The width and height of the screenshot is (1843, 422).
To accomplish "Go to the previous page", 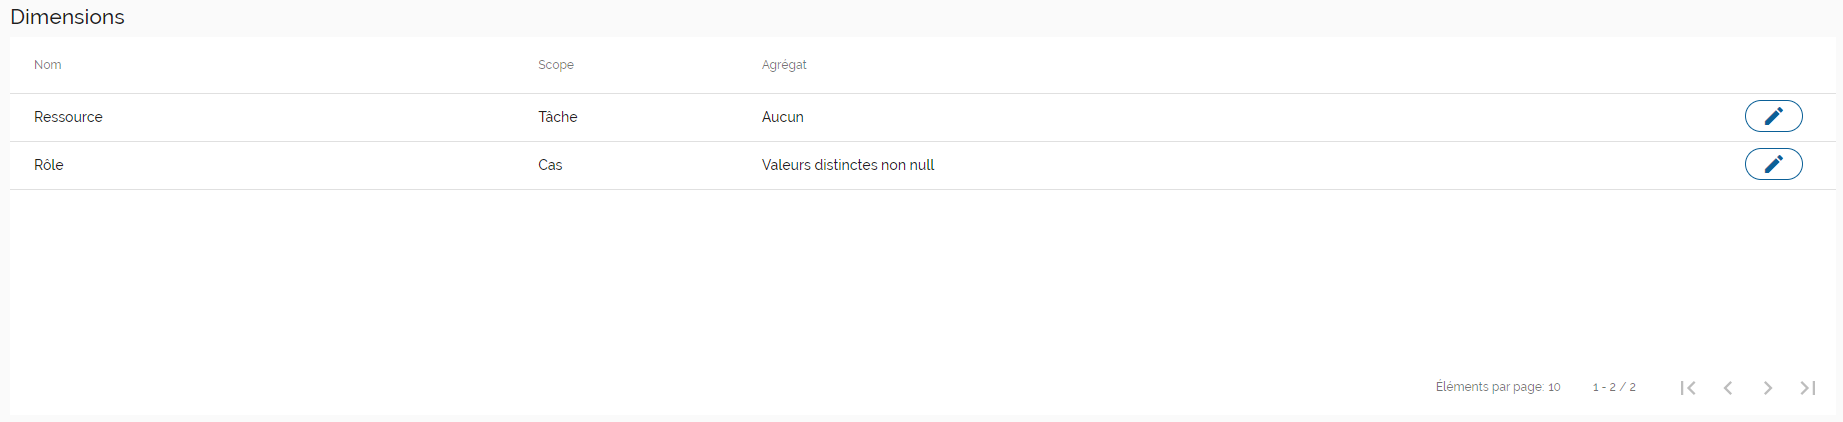I will pyautogui.click(x=1728, y=388).
